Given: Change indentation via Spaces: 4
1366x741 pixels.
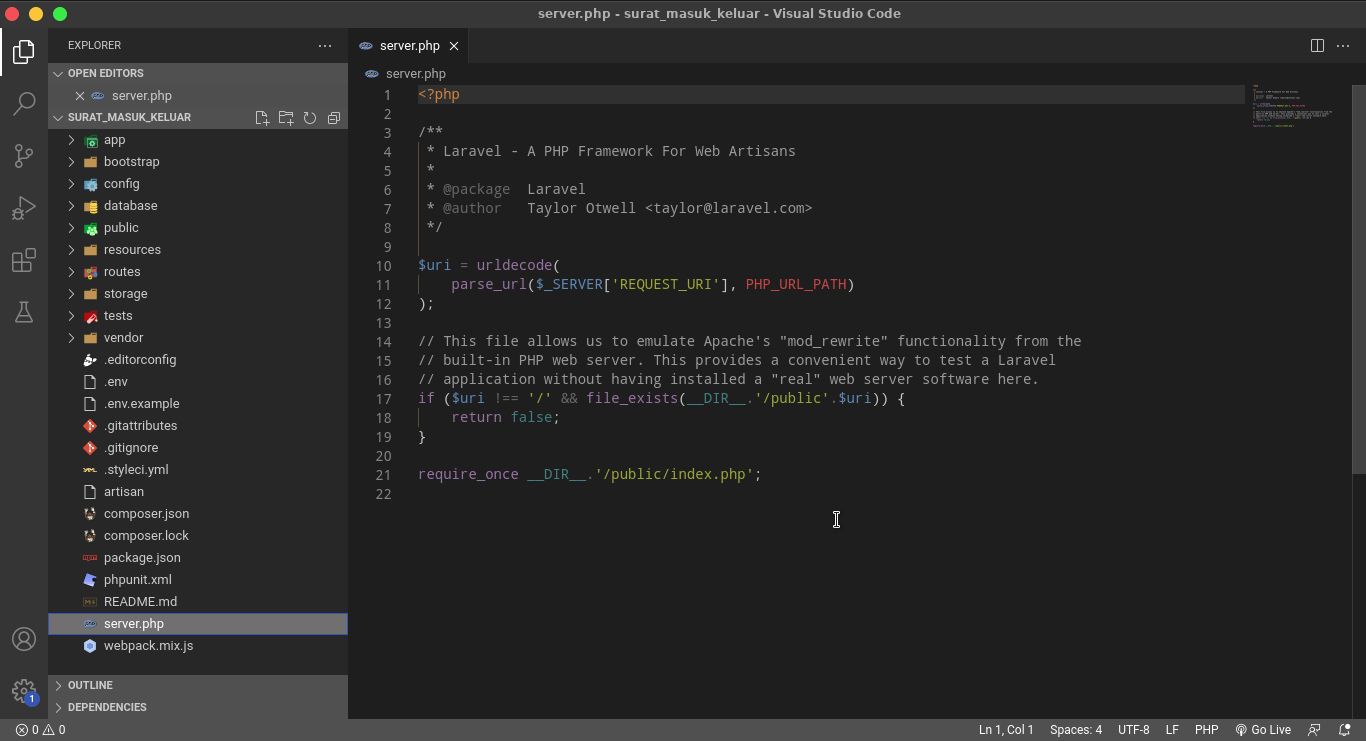Looking at the screenshot, I should [1076, 730].
